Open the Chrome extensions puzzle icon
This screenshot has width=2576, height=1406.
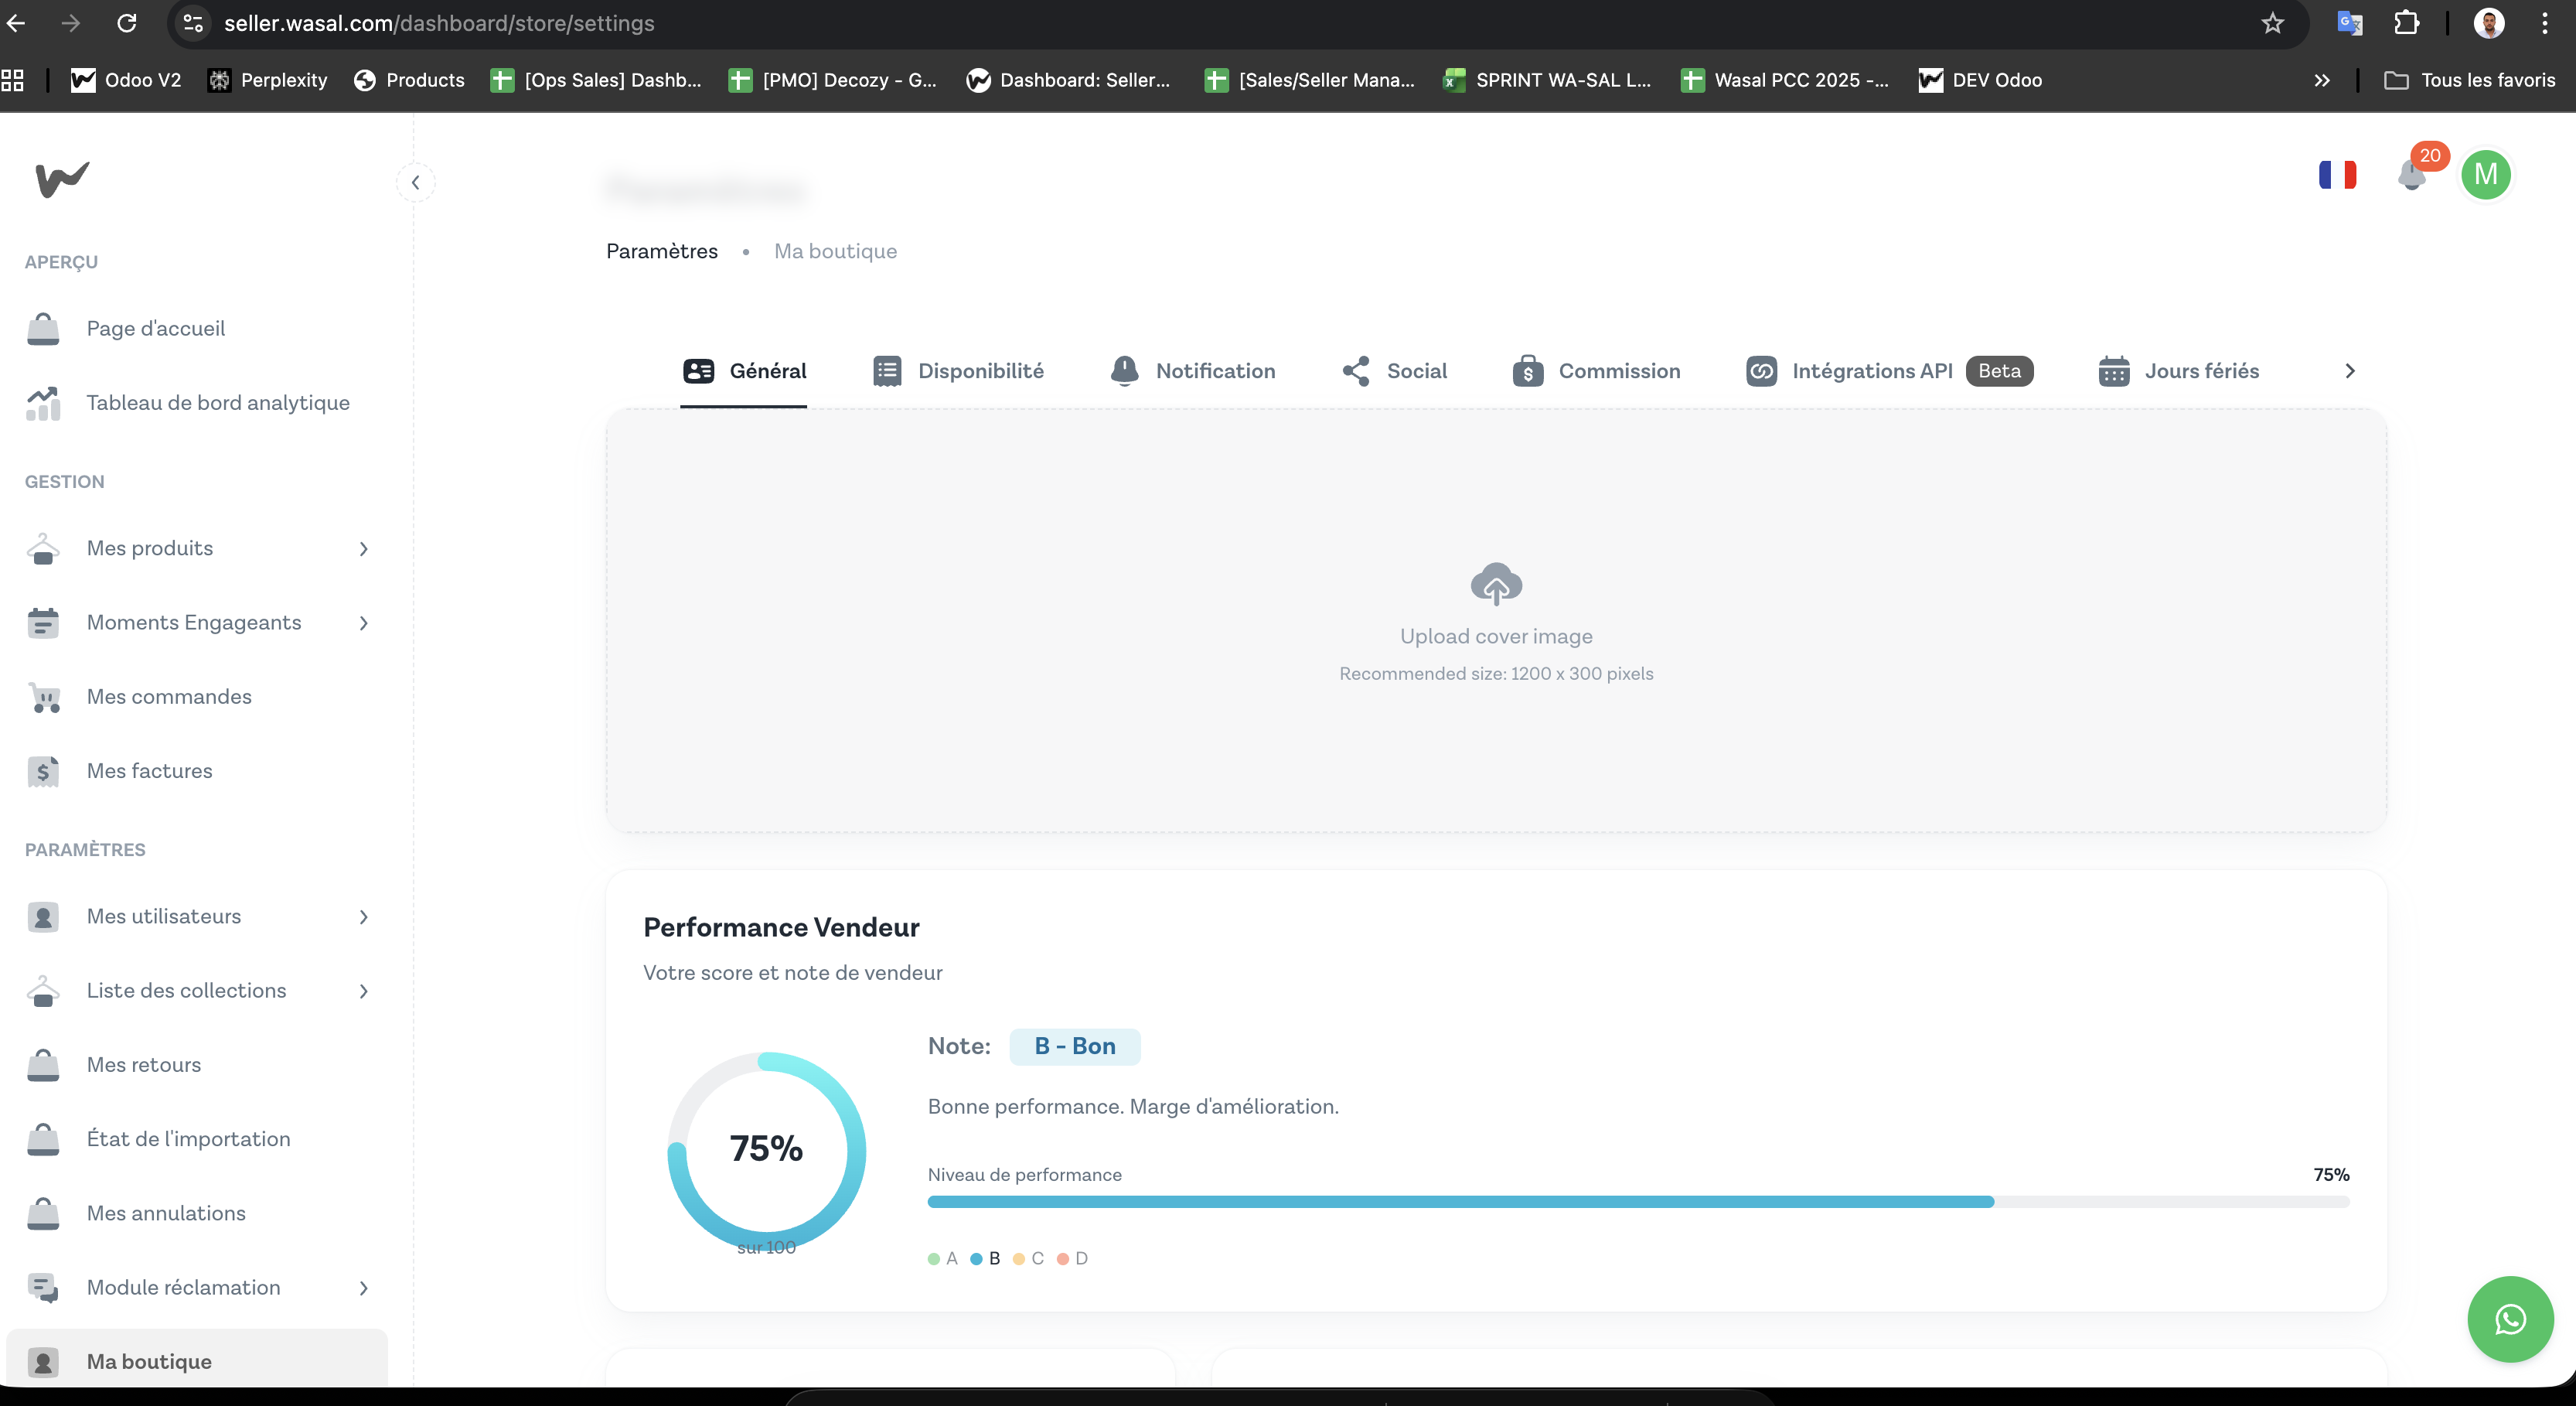click(2406, 23)
